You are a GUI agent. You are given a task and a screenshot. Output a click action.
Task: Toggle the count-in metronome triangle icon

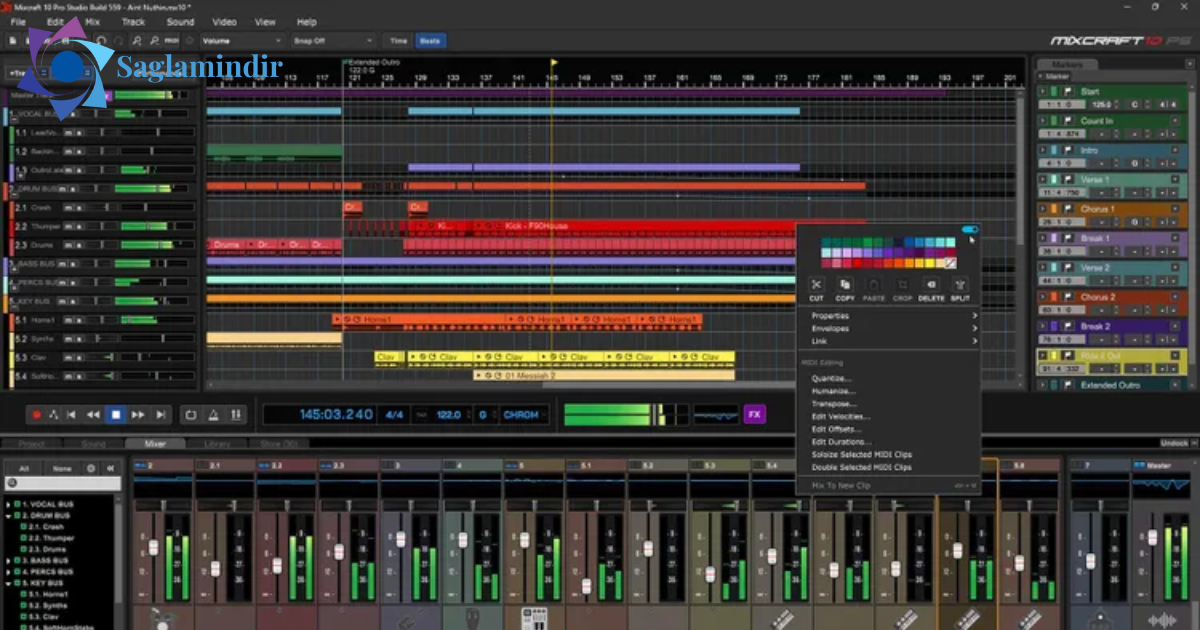[214, 414]
